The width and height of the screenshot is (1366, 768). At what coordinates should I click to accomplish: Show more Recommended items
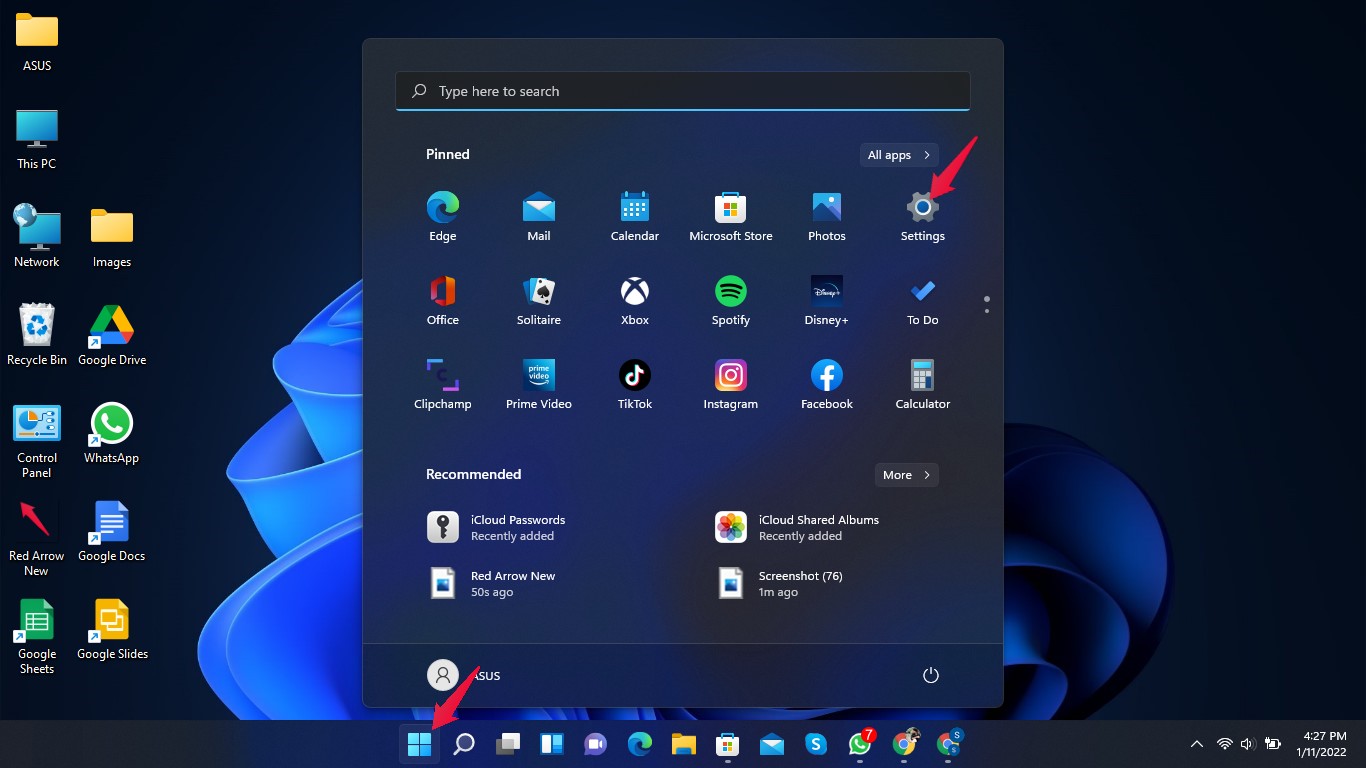pos(906,474)
